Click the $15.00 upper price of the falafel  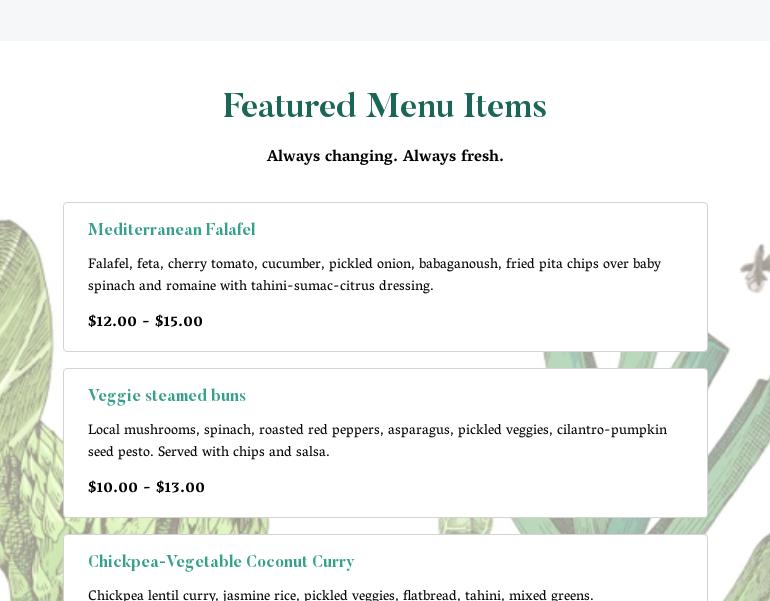coord(179,322)
